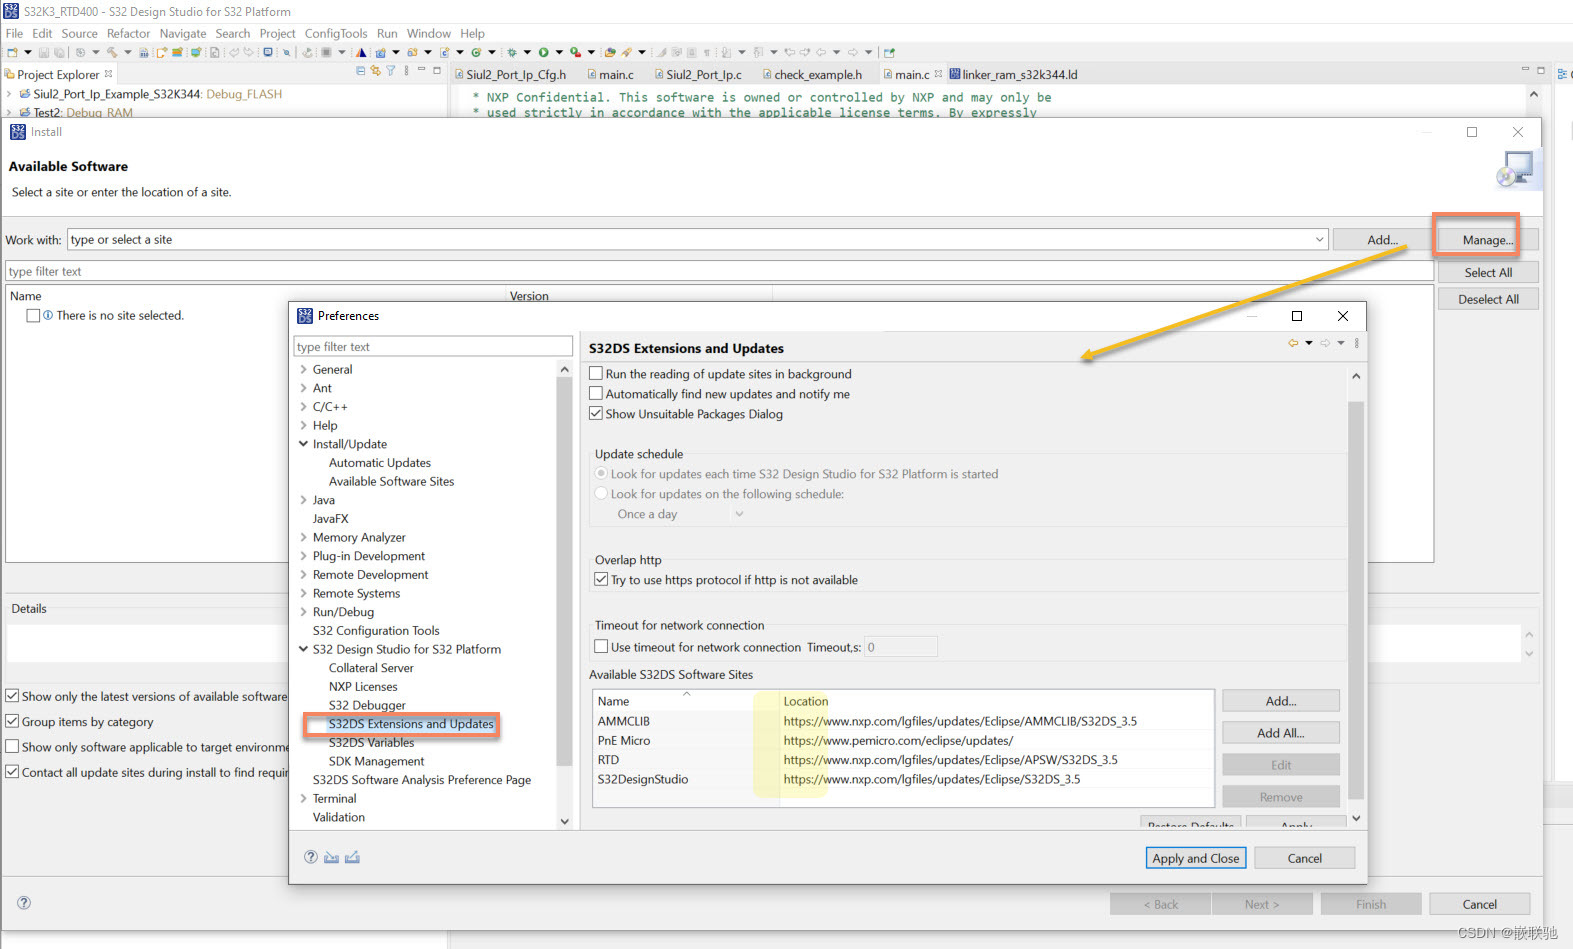Click Apply and Close
The image size is (1573, 949).
tap(1195, 858)
